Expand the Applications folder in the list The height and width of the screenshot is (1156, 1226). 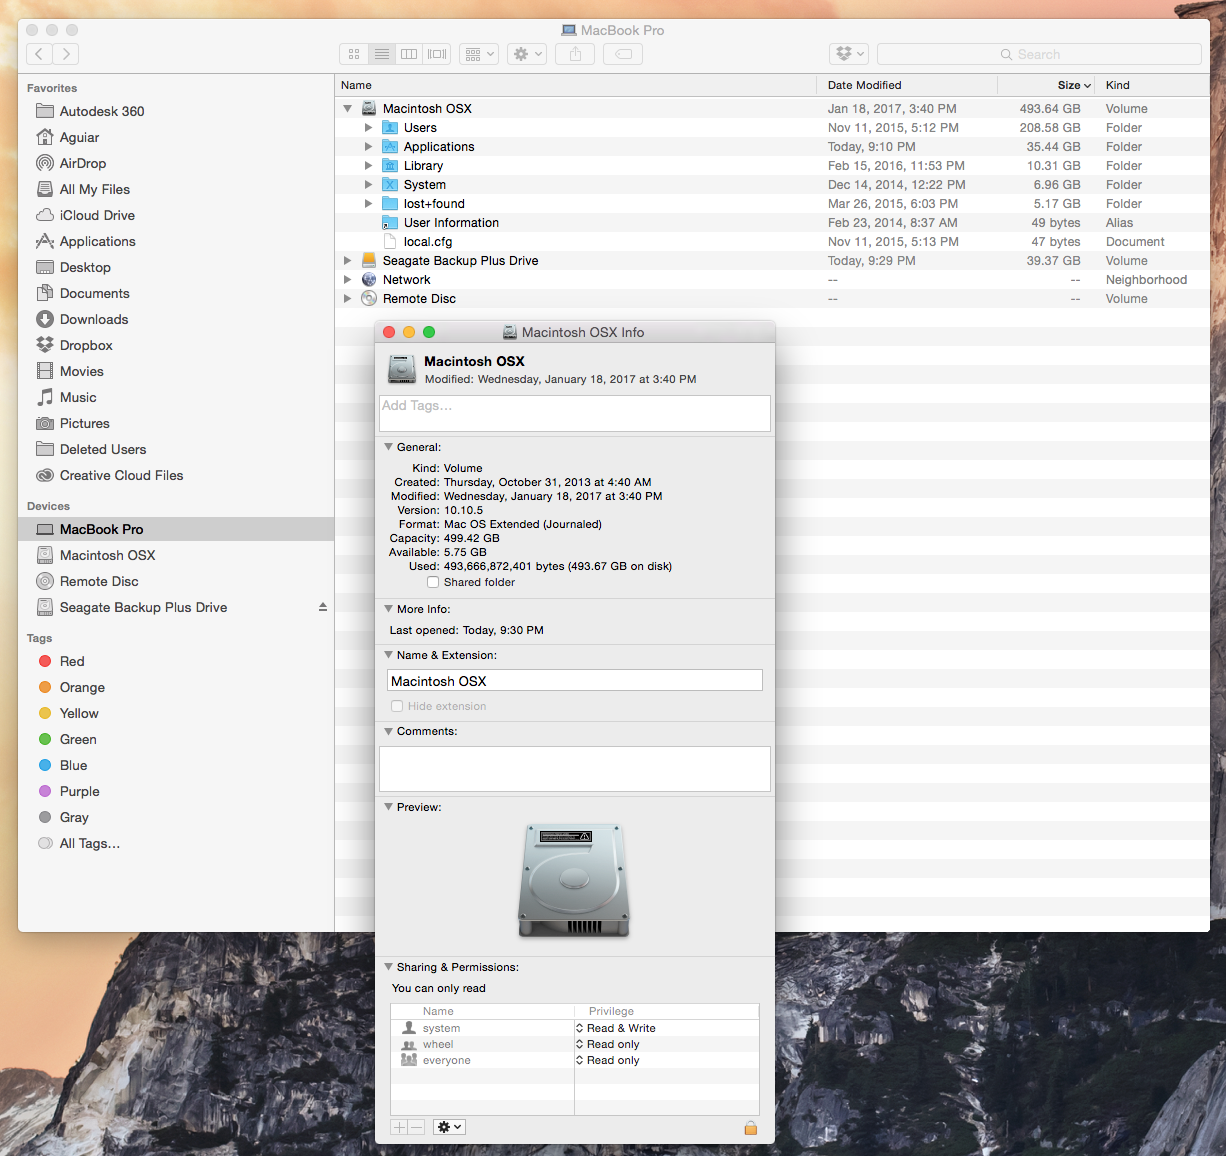pos(368,146)
